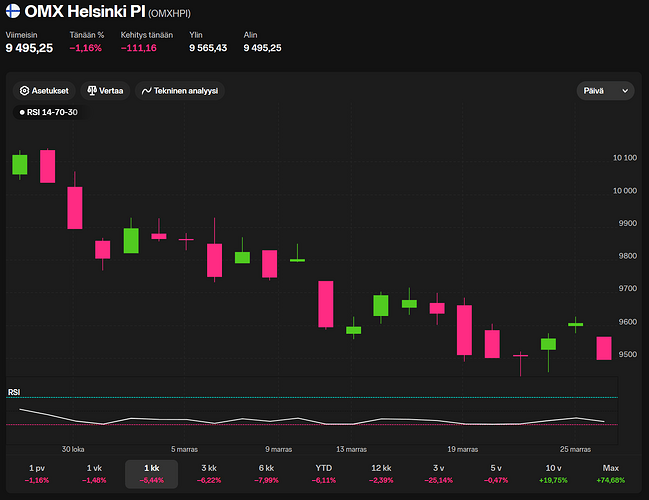
Task: Open the Päivä interval dropdown
Action: coord(606,90)
